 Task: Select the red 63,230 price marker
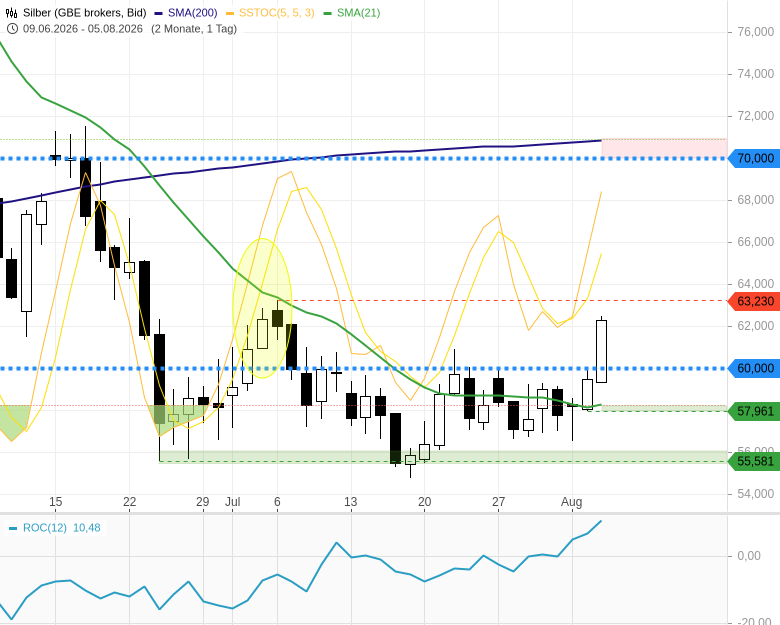pyautogui.click(x=754, y=302)
